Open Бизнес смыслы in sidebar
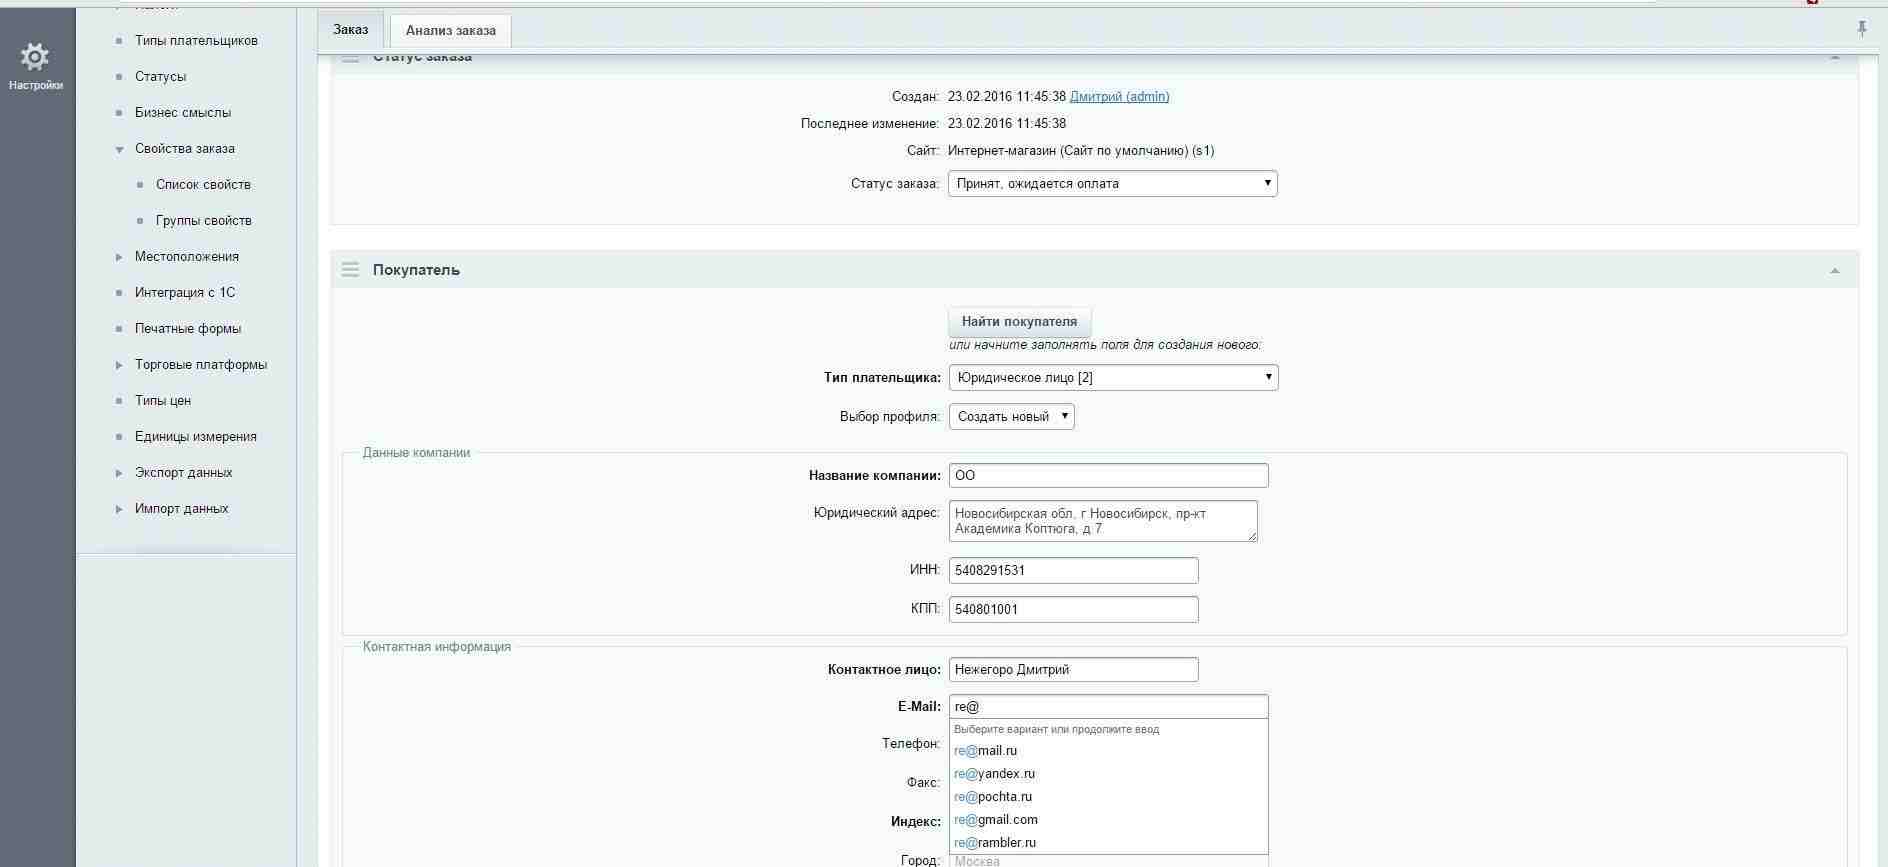1888x867 pixels. 183,113
